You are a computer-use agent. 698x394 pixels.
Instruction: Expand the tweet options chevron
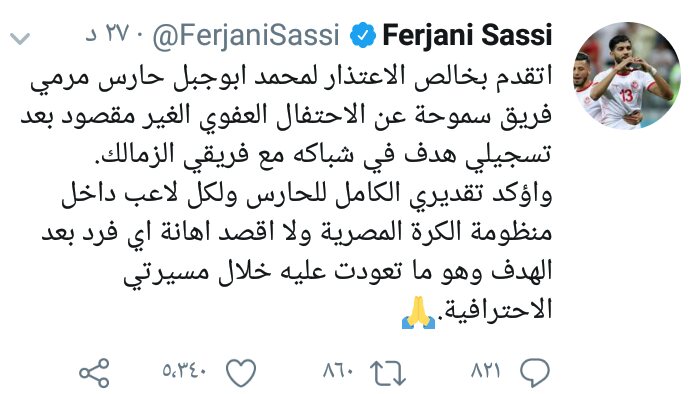pyautogui.click(x=20, y=38)
